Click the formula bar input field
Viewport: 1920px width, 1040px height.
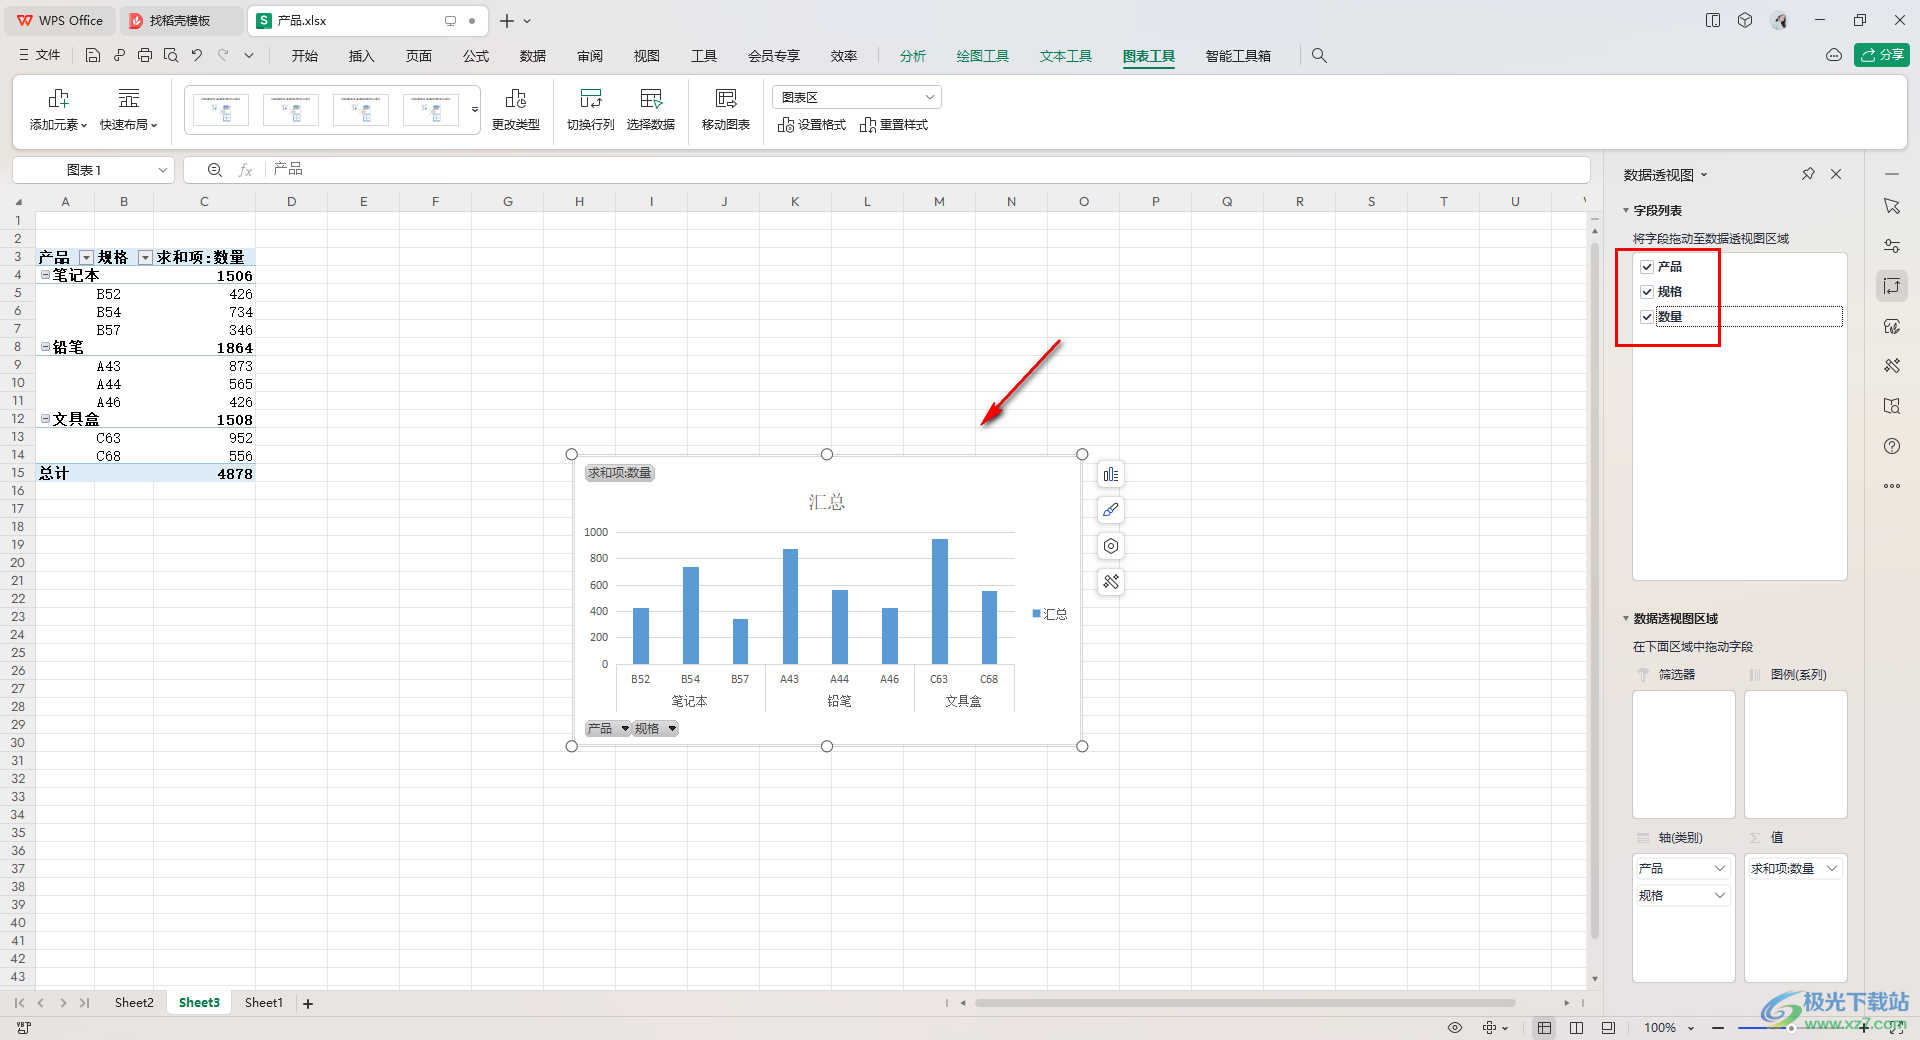pyautogui.click(x=928, y=170)
